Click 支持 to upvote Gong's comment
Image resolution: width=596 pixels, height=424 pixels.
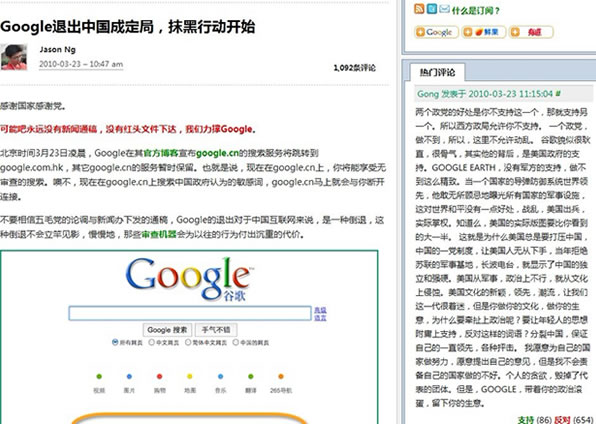click(526, 420)
